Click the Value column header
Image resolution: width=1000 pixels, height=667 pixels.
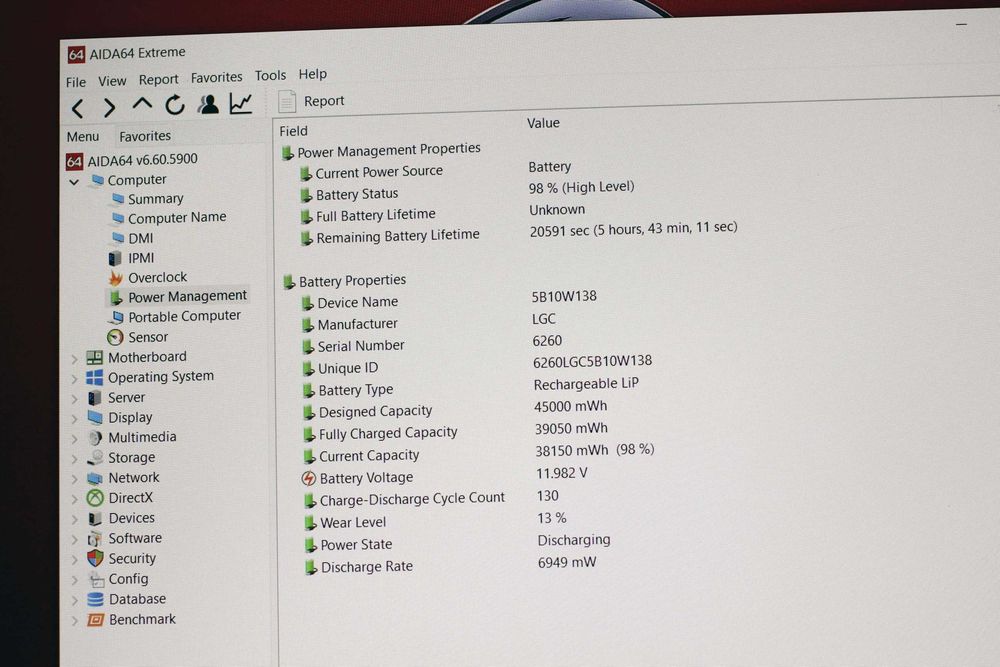click(x=543, y=123)
